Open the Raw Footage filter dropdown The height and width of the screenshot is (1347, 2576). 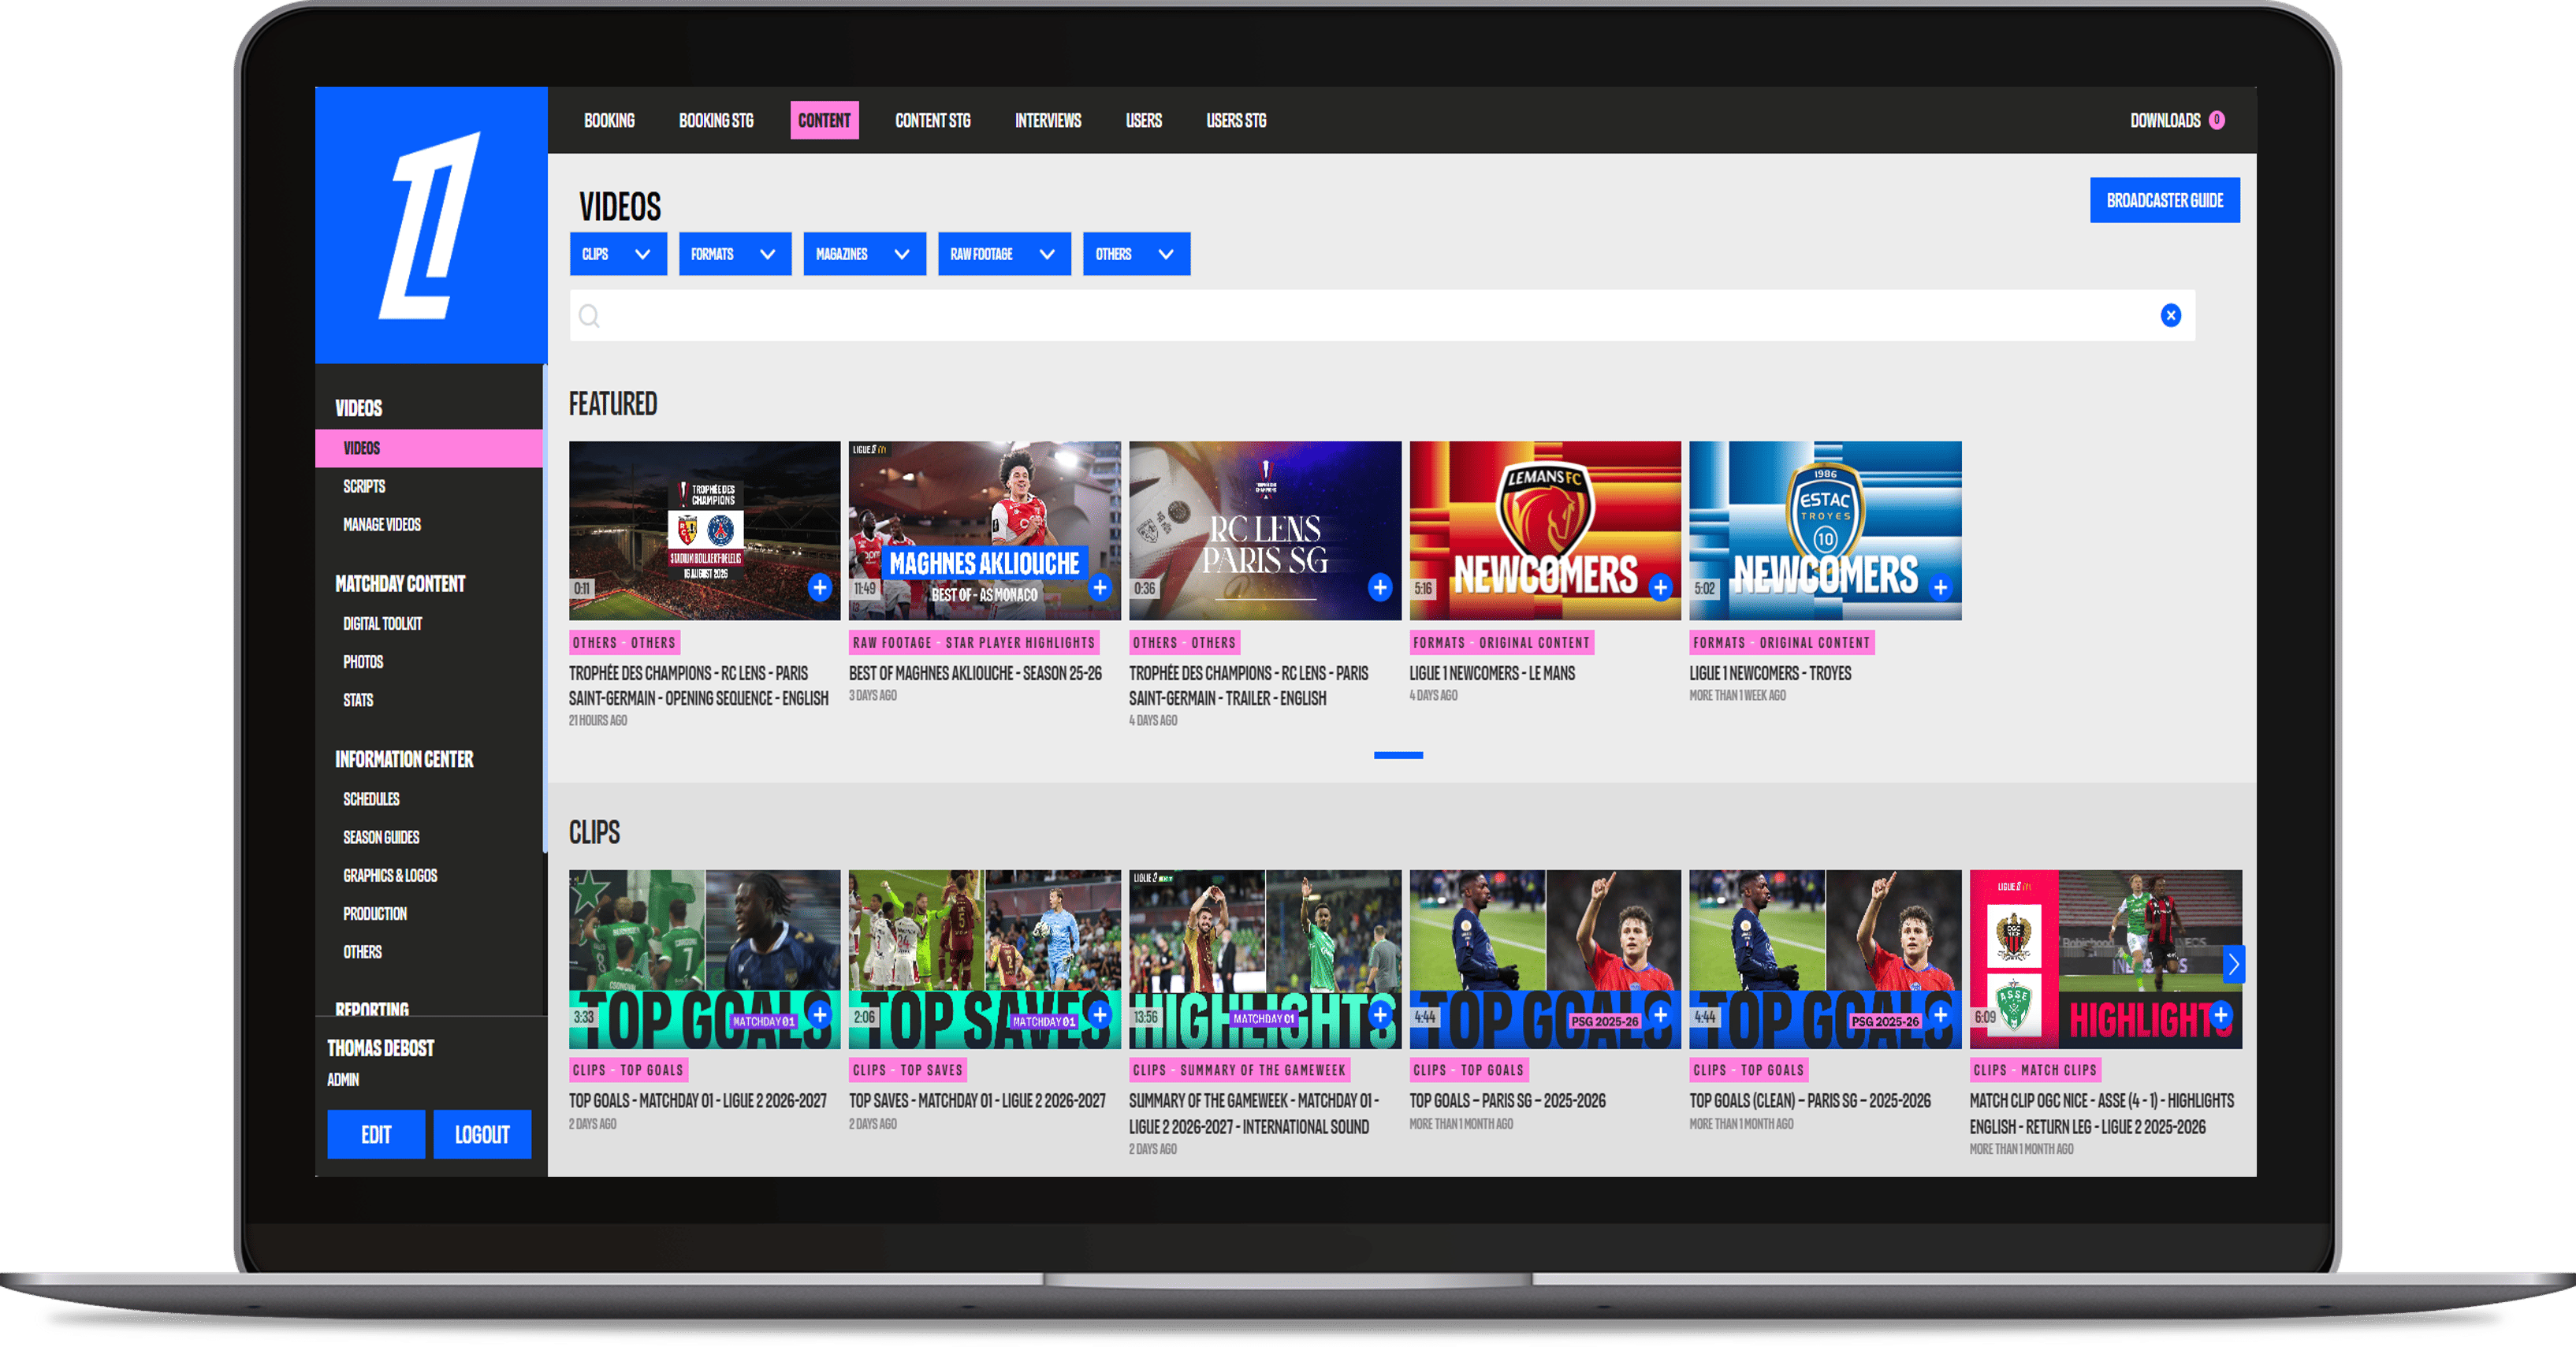point(1004,254)
